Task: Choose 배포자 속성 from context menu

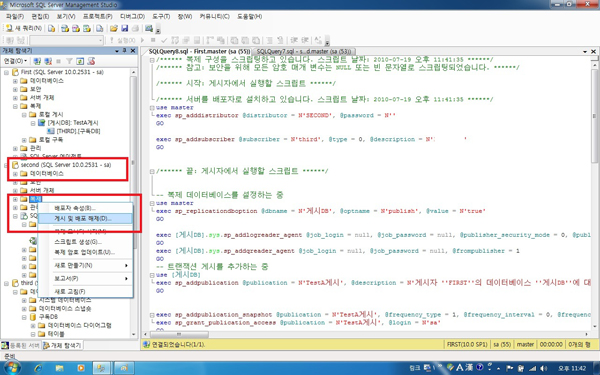Action: [x=85, y=208]
